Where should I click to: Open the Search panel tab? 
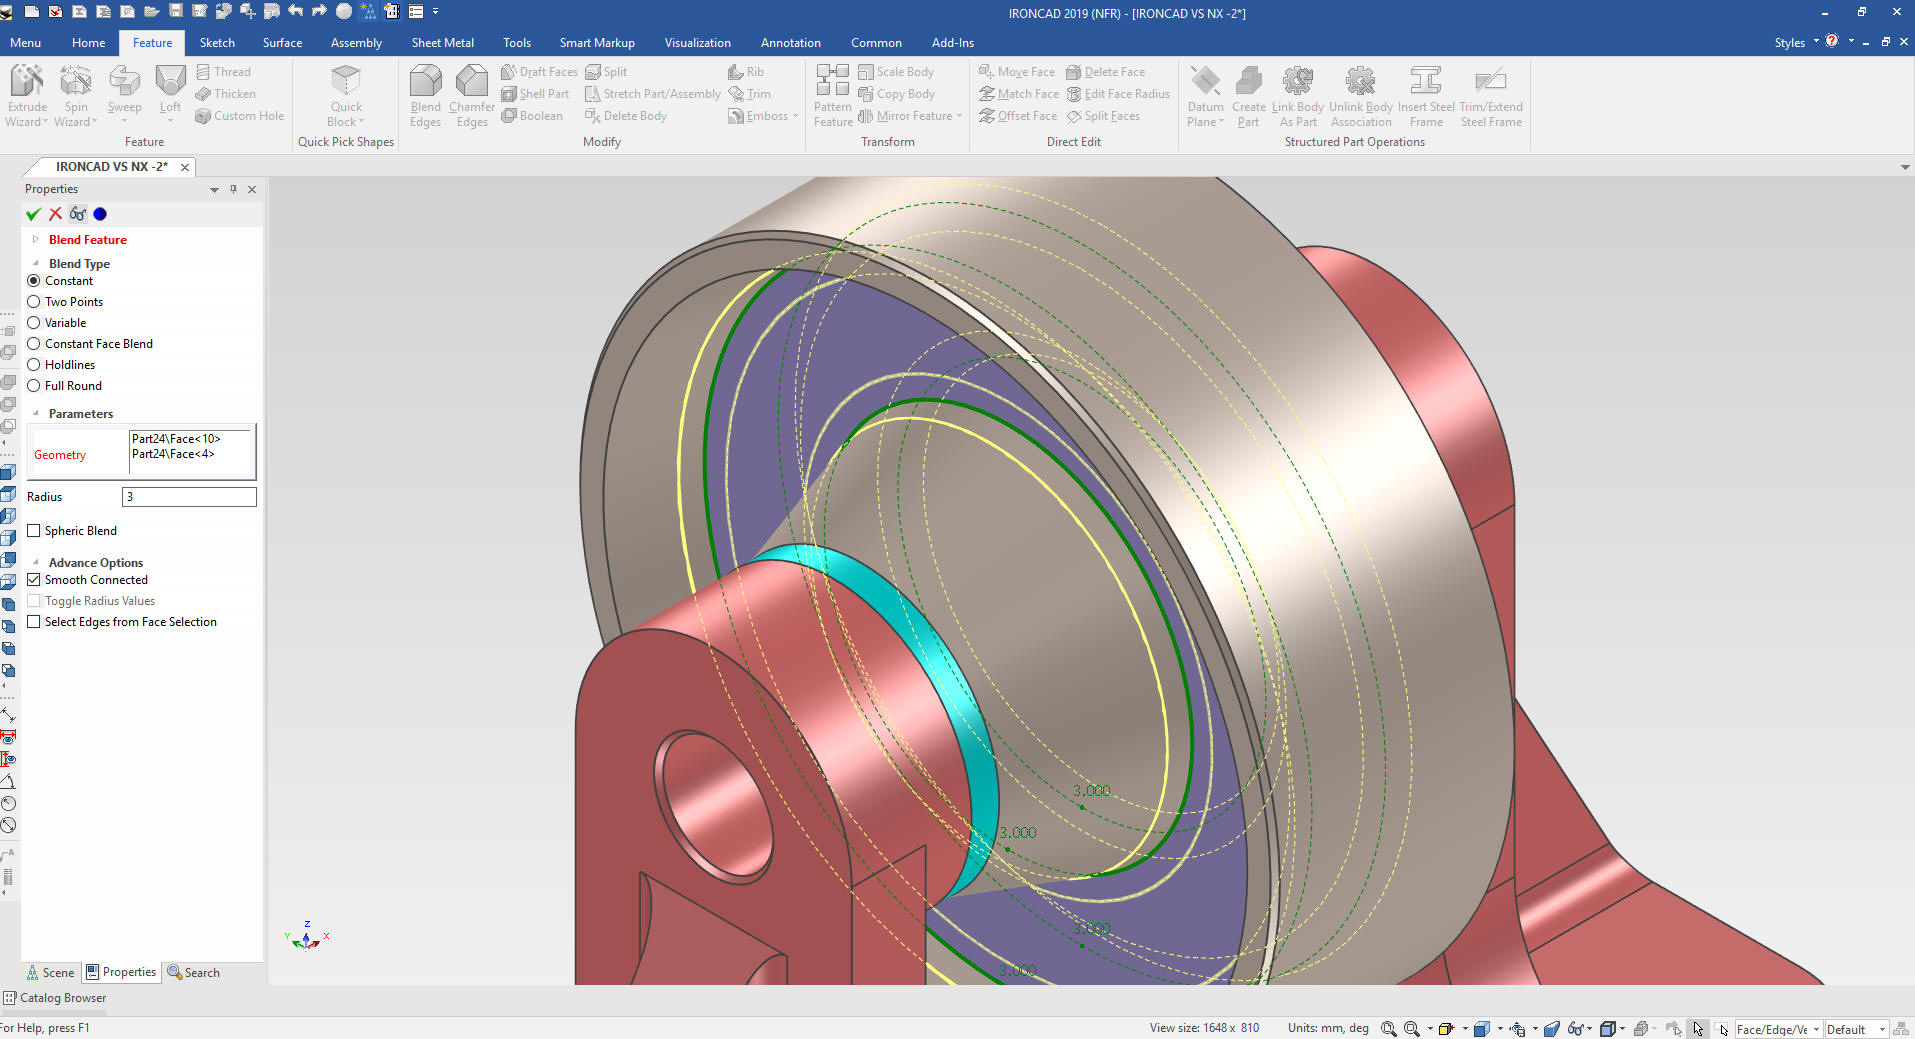[x=194, y=972]
